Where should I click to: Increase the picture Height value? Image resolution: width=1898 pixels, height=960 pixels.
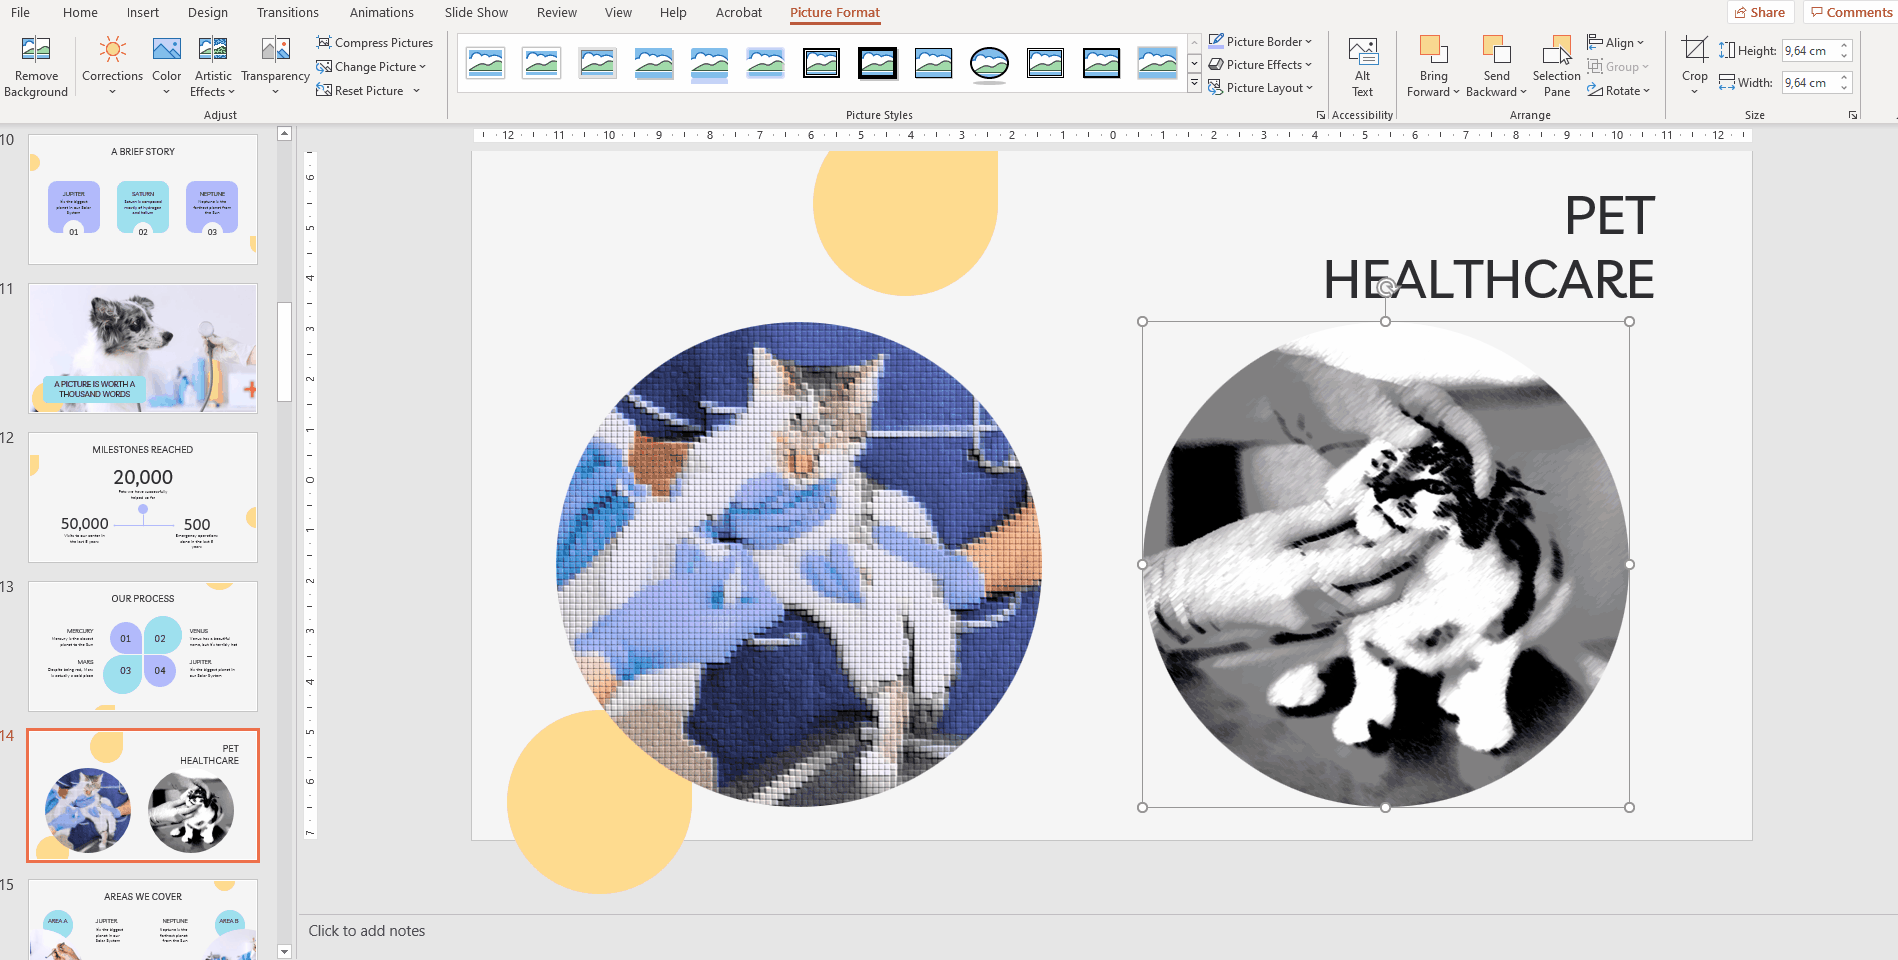(1844, 46)
